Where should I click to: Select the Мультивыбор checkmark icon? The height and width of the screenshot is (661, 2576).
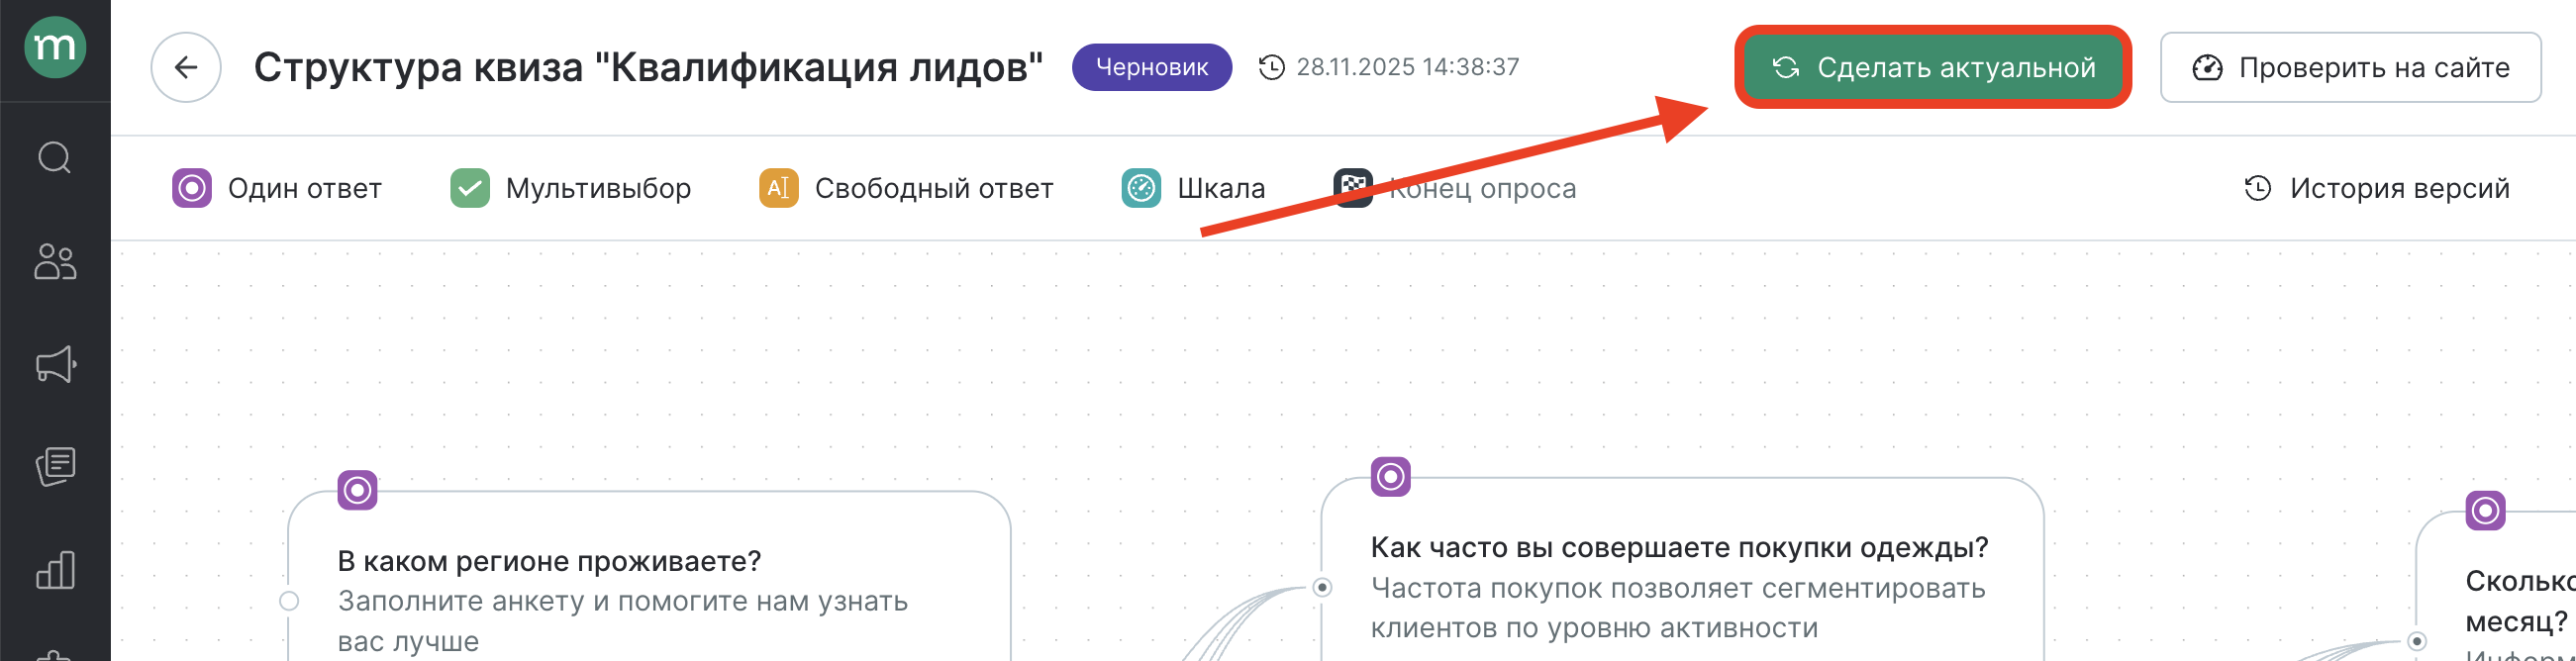[470, 188]
